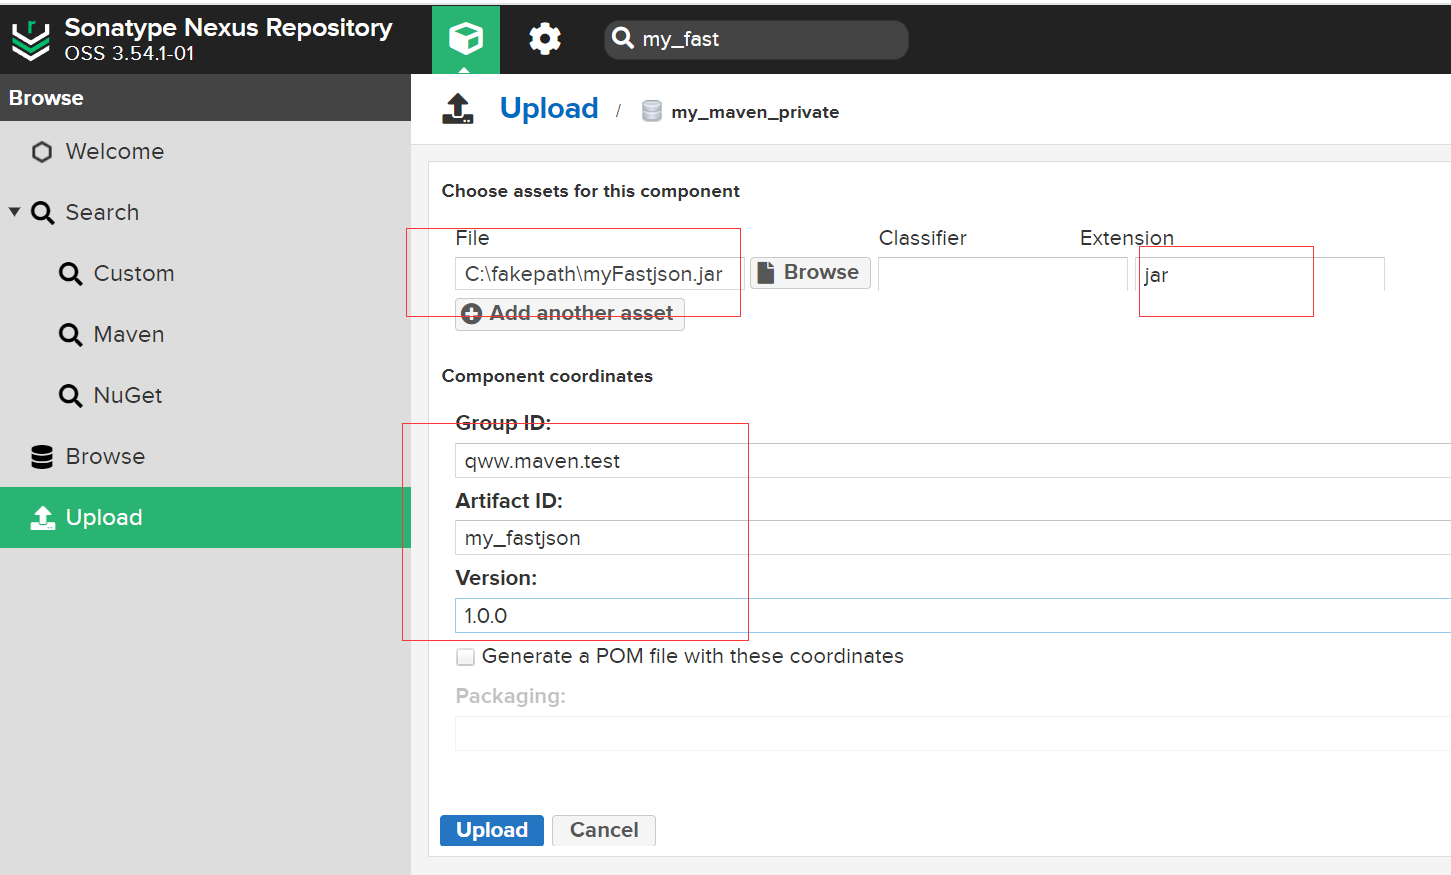Open Custom search

[x=134, y=274]
